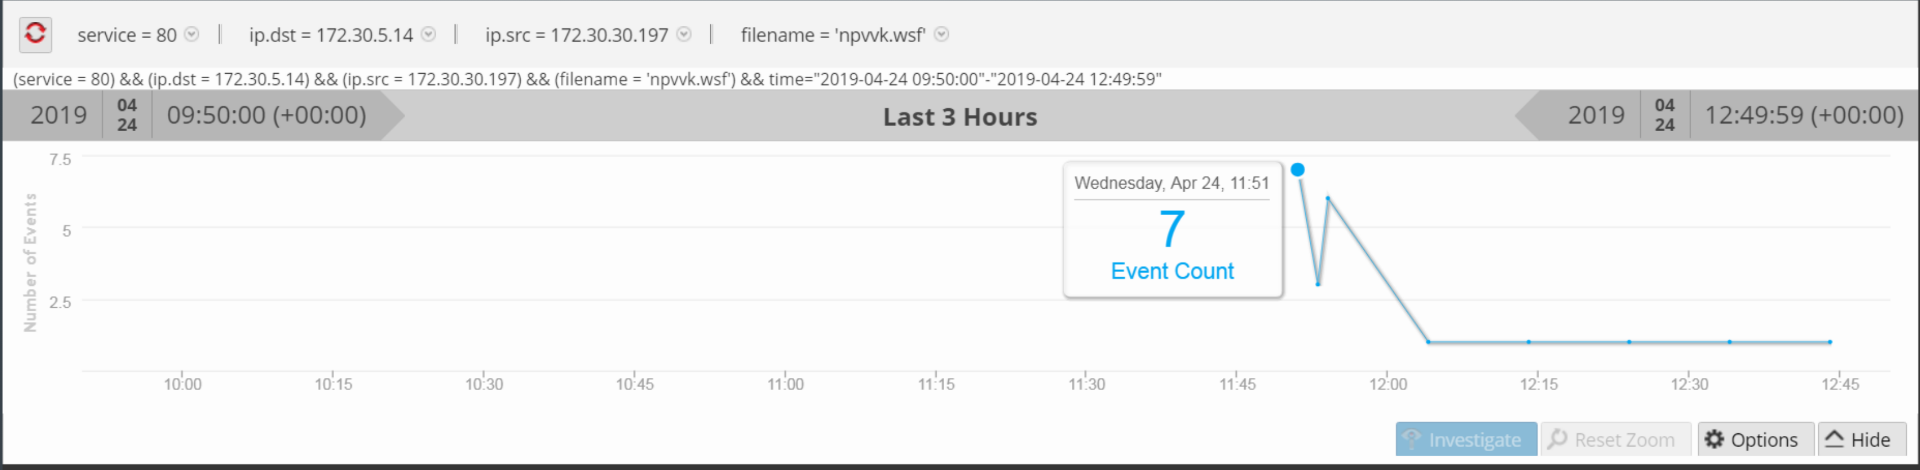Image resolution: width=1920 pixels, height=470 pixels.
Task: Click the start year 2019 in timeline header
Action: [x=59, y=115]
